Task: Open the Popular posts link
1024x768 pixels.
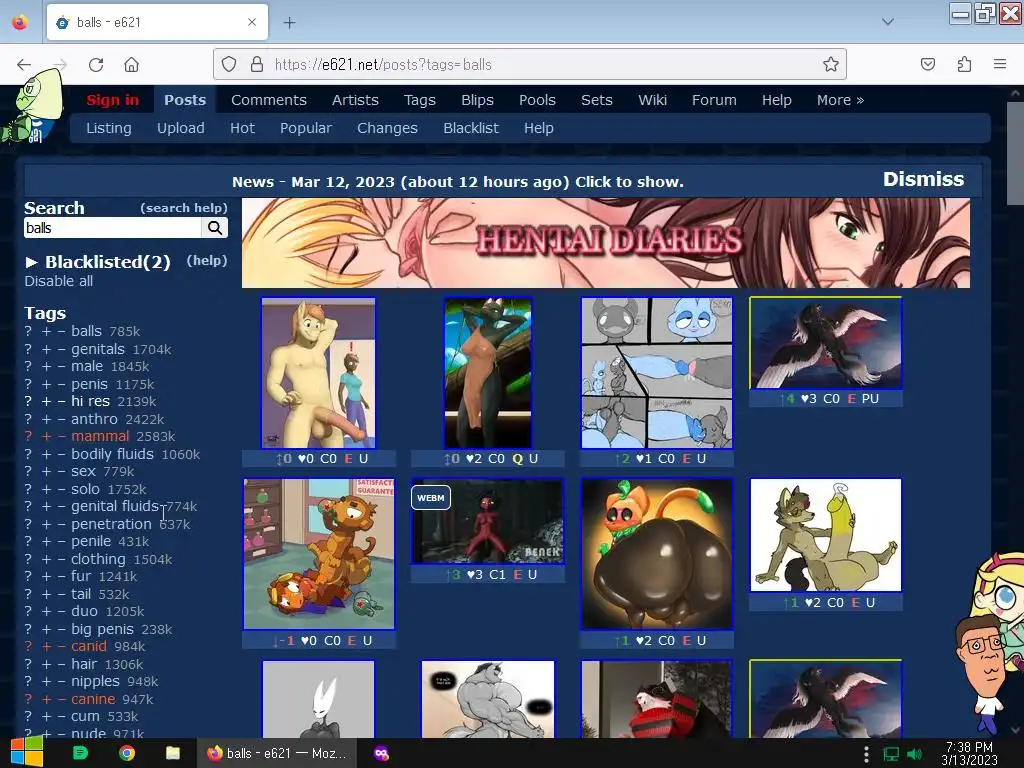Action: (306, 128)
